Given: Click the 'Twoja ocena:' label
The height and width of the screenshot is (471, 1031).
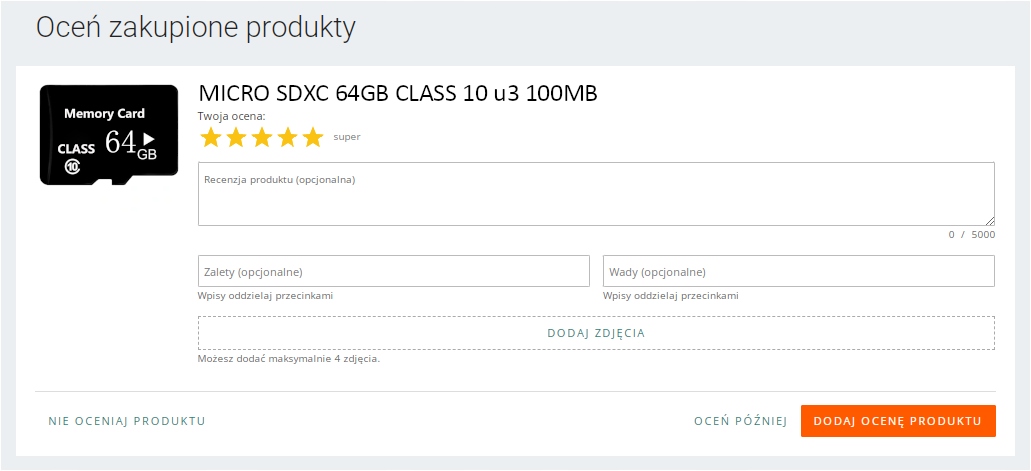Looking at the screenshot, I should click(231, 116).
